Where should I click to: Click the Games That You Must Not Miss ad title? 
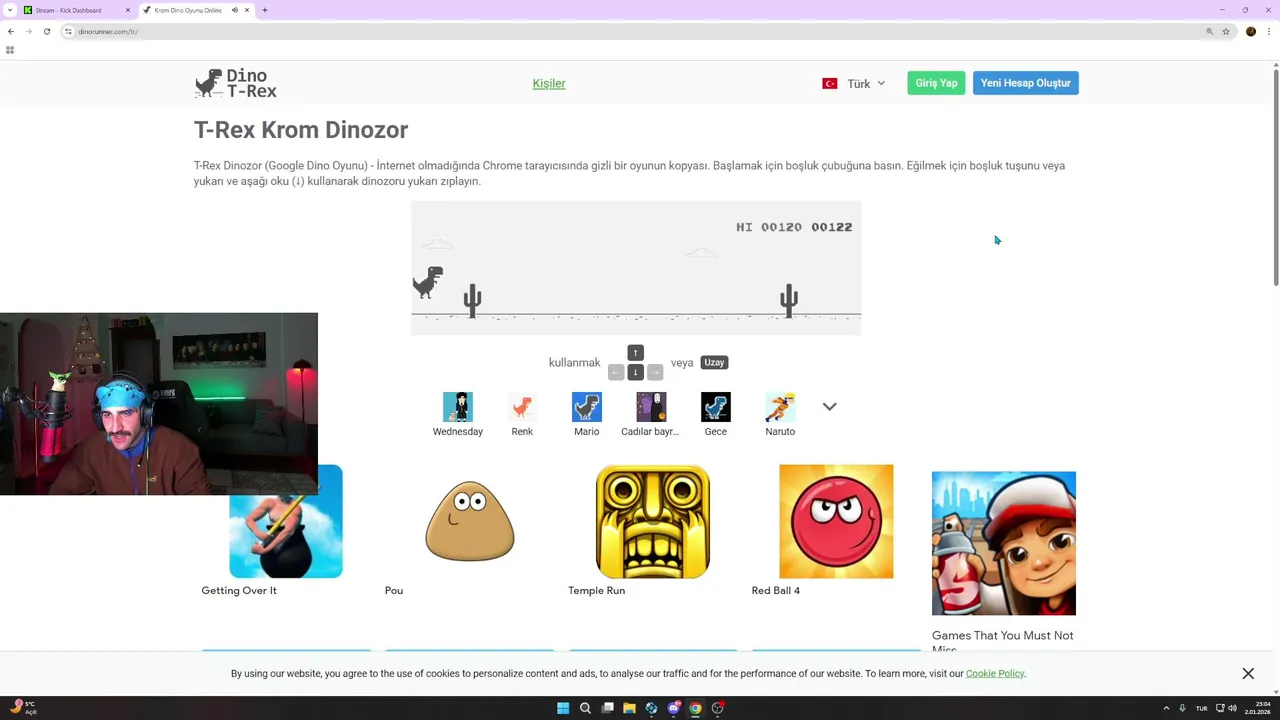coord(1002,641)
